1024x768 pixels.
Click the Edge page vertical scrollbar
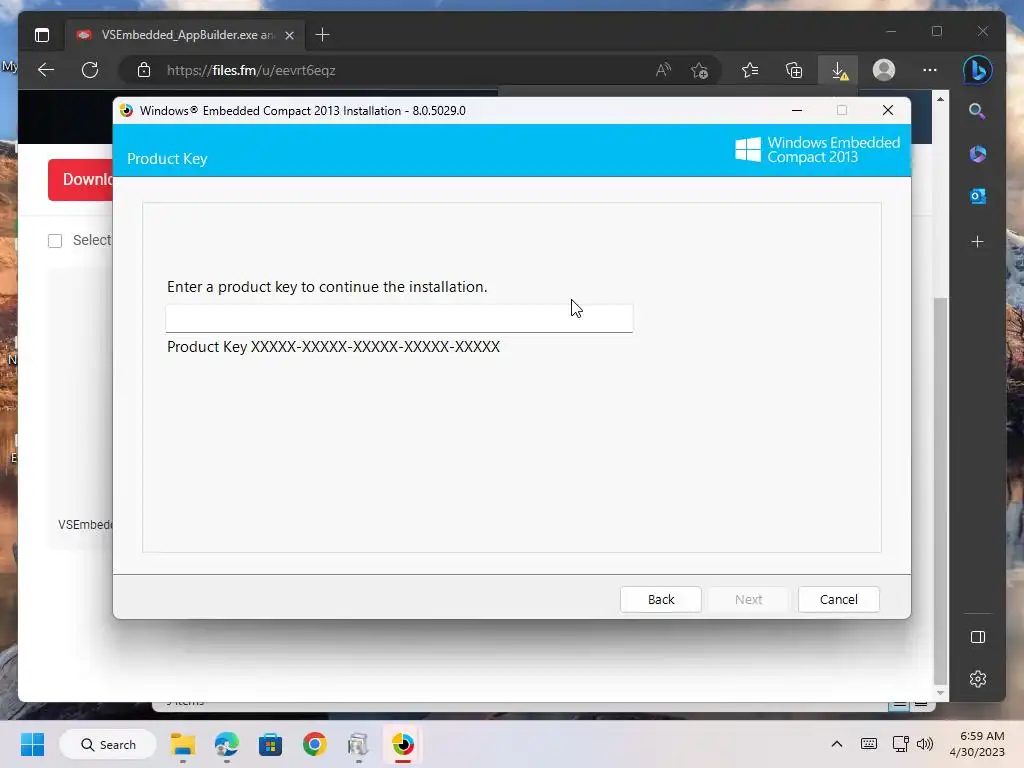(x=940, y=490)
